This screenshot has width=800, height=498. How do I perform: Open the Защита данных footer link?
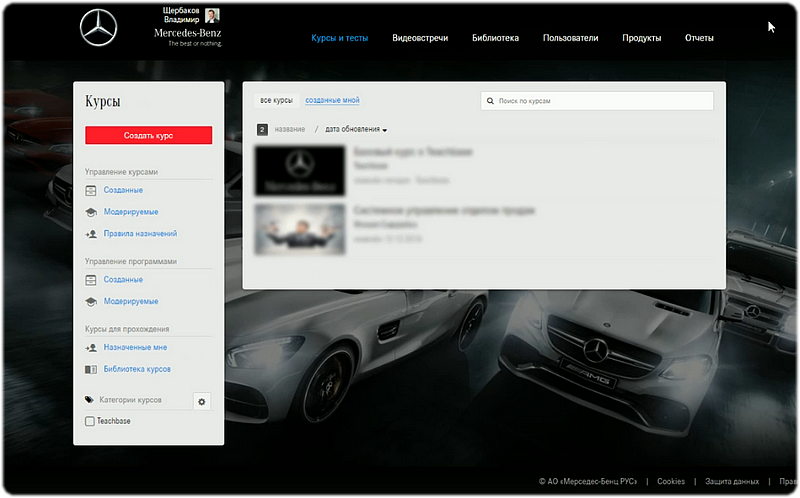pyautogui.click(x=732, y=482)
